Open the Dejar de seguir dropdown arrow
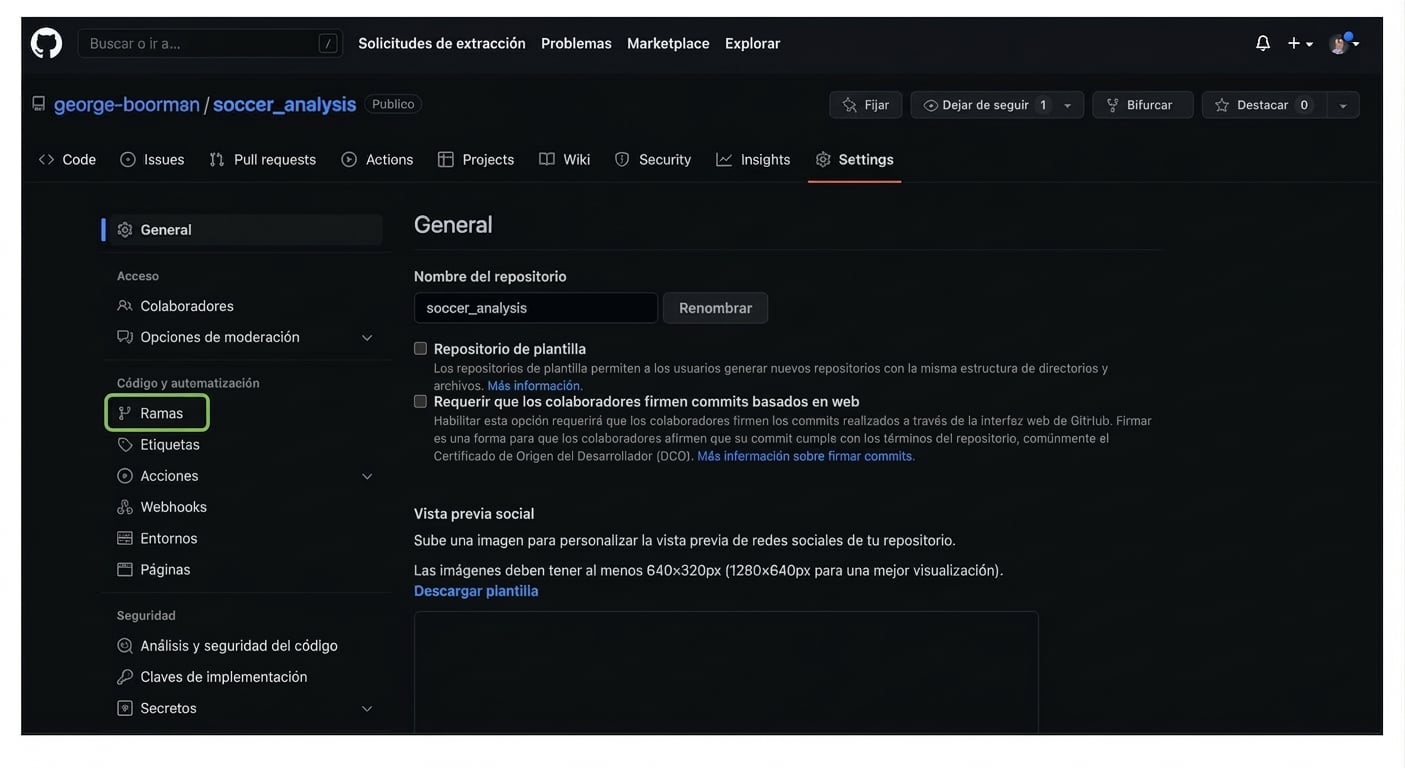The height and width of the screenshot is (768, 1405). [1067, 105]
